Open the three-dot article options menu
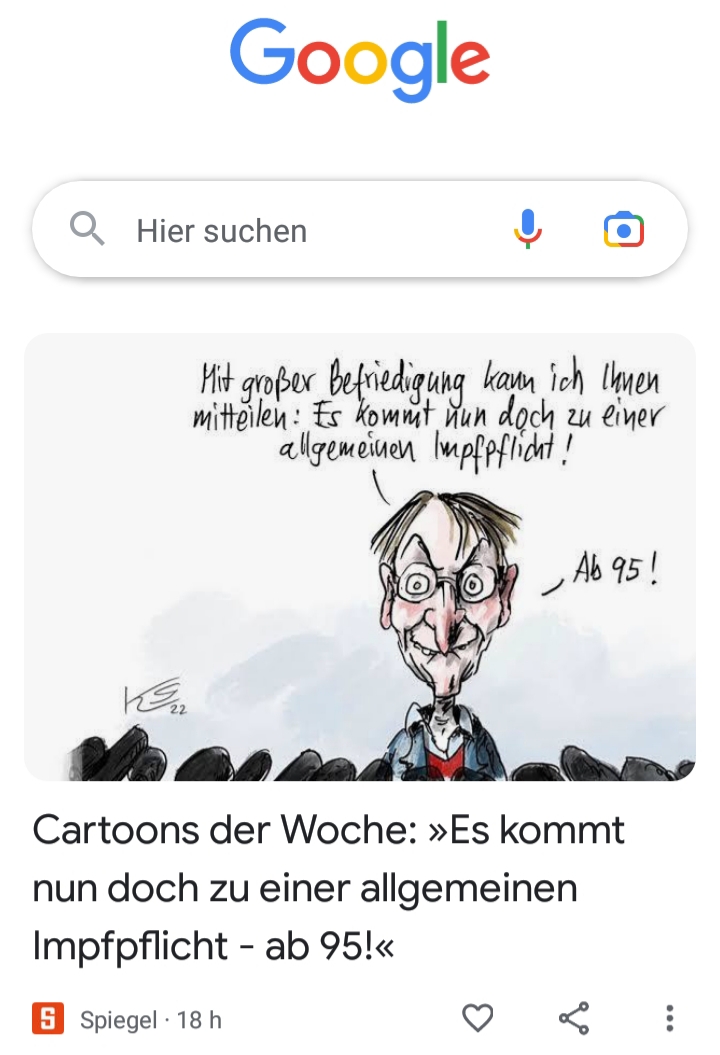Viewport: 720px width, 1055px height. point(669,1018)
